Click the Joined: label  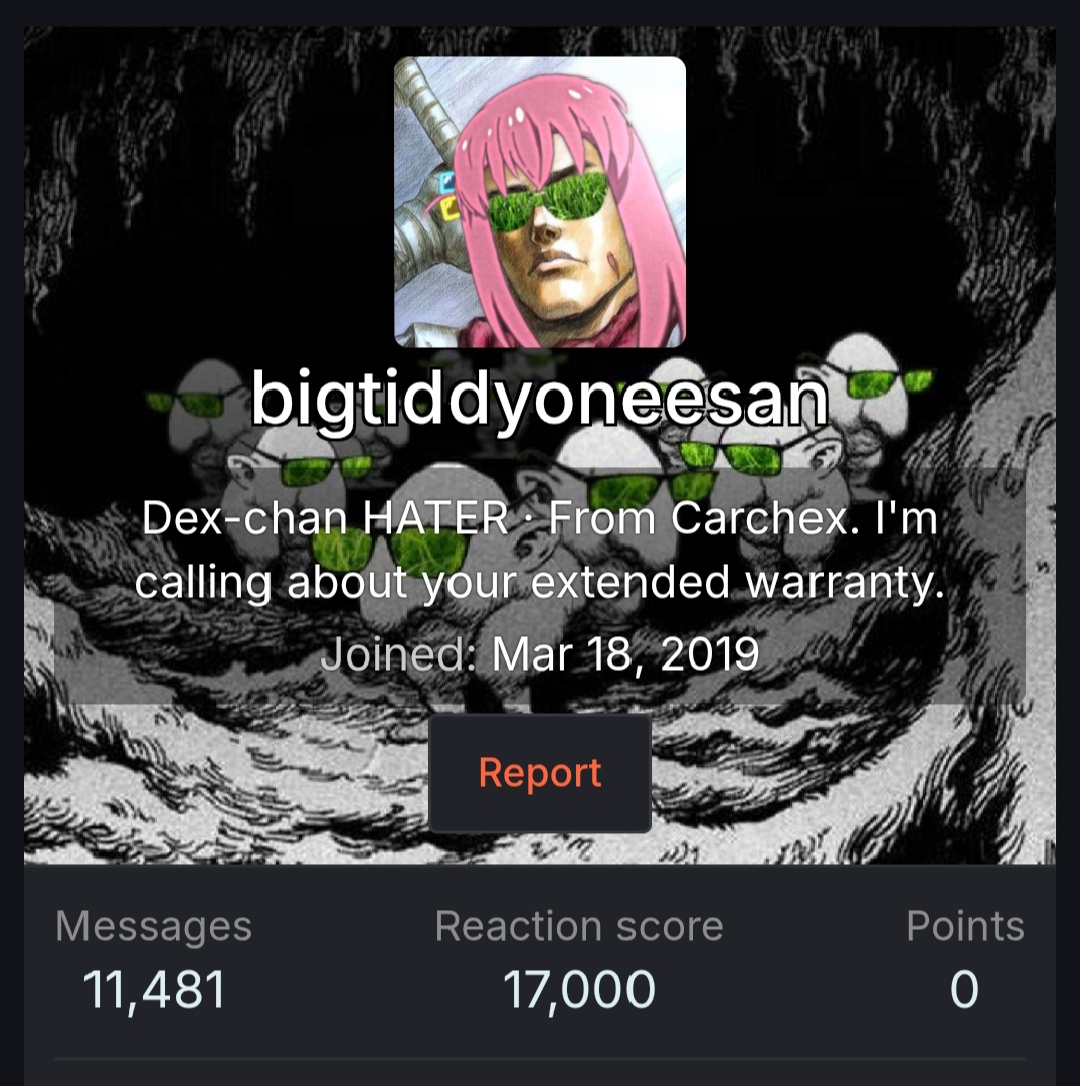click(398, 653)
